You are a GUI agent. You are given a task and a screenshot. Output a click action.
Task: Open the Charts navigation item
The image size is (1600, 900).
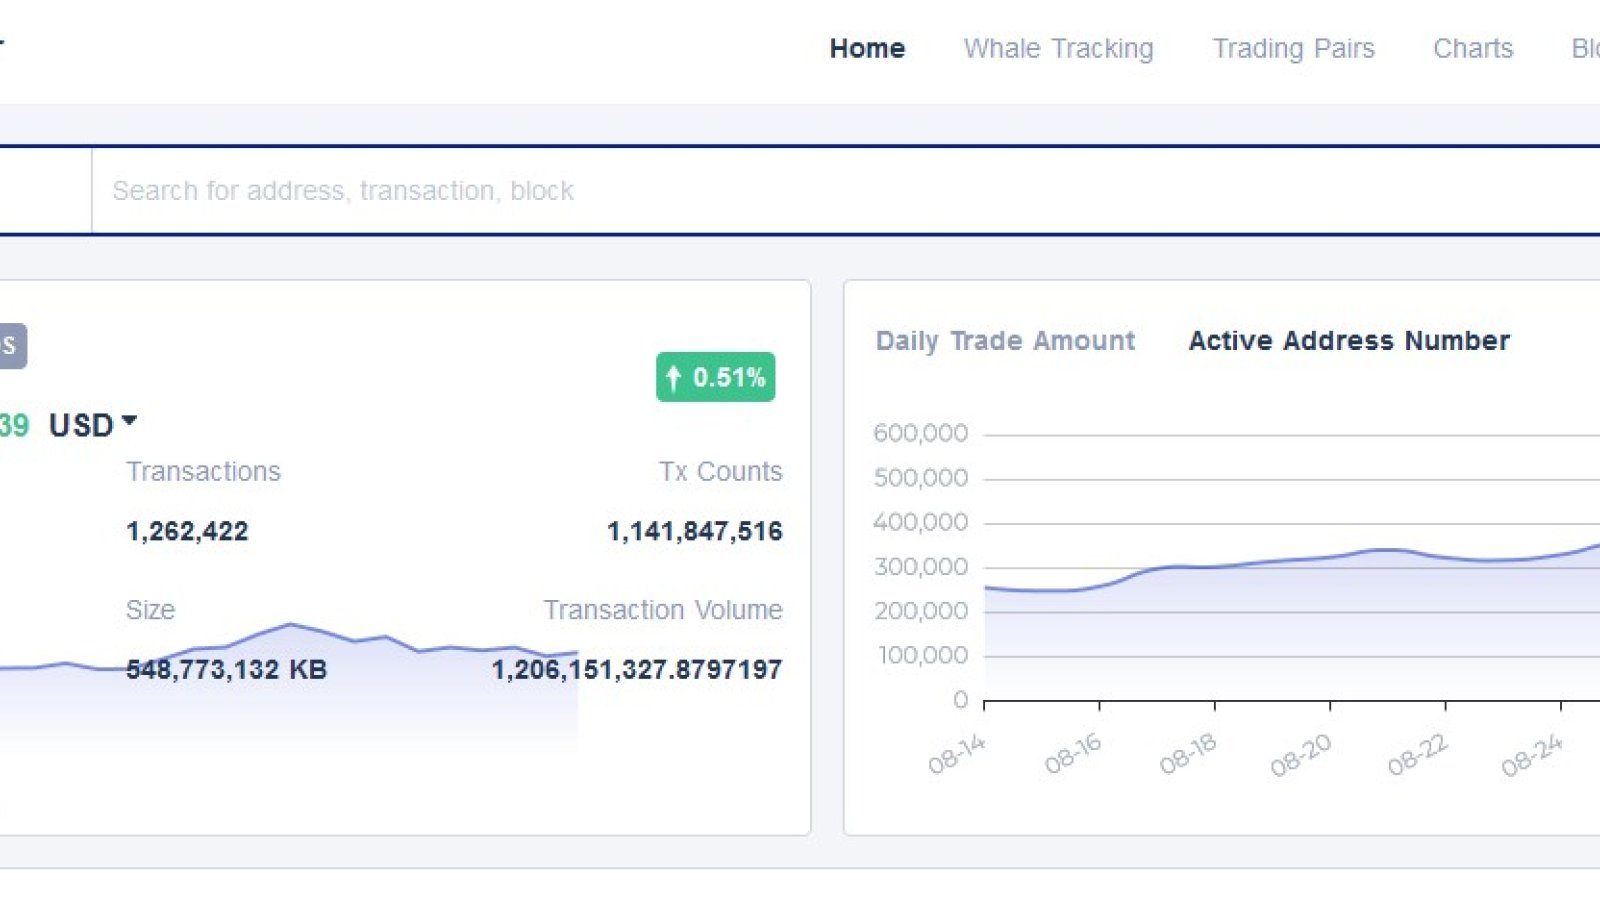click(1473, 48)
